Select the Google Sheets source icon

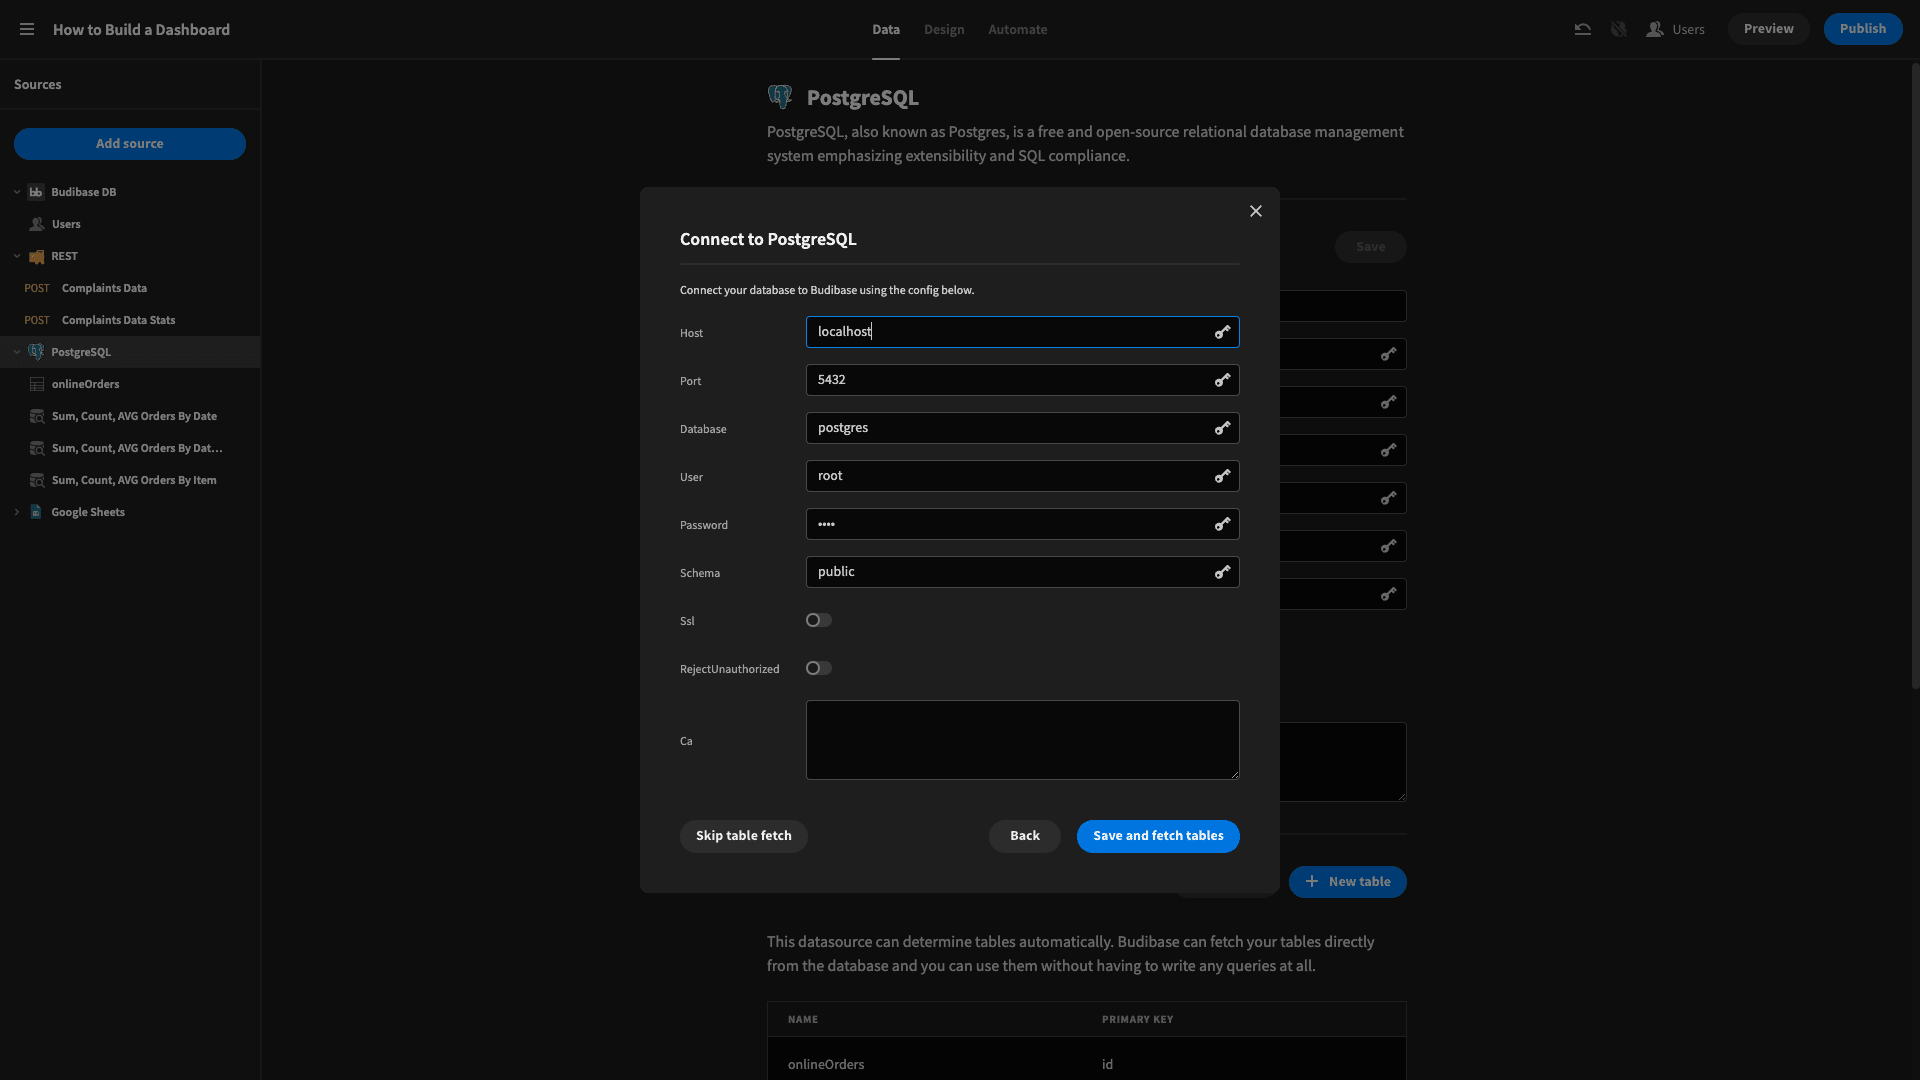click(x=36, y=512)
